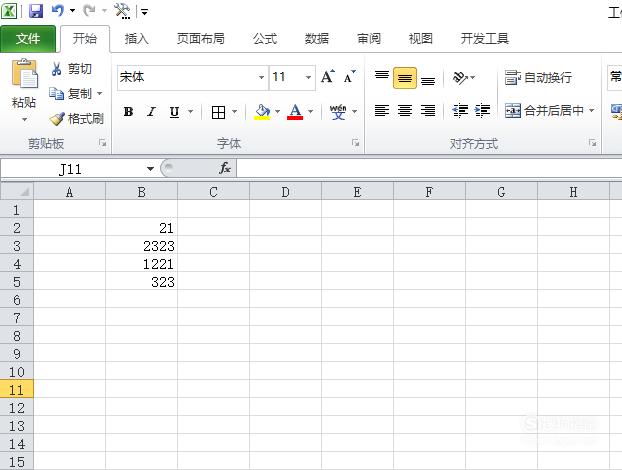Click the tools icon in quick access toolbar

coord(122,11)
